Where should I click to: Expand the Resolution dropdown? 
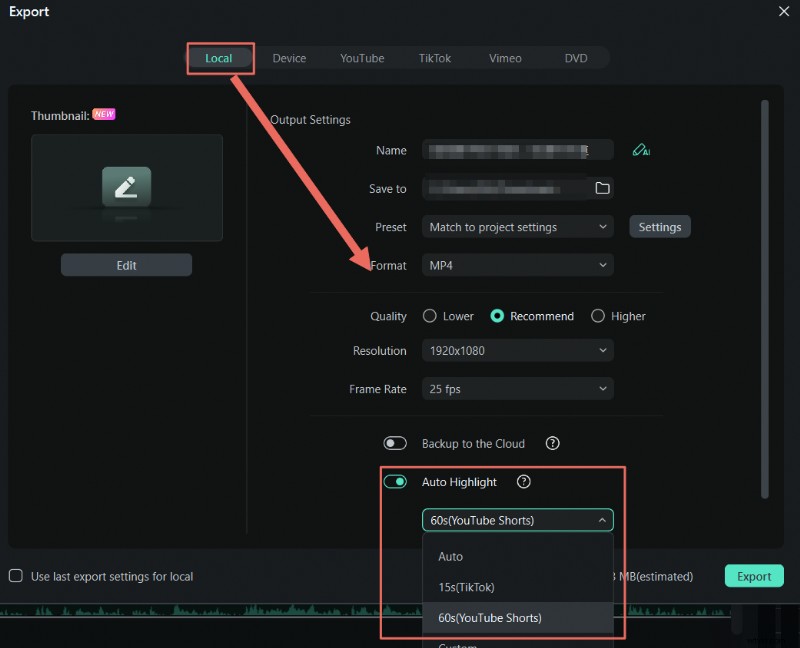pos(517,351)
